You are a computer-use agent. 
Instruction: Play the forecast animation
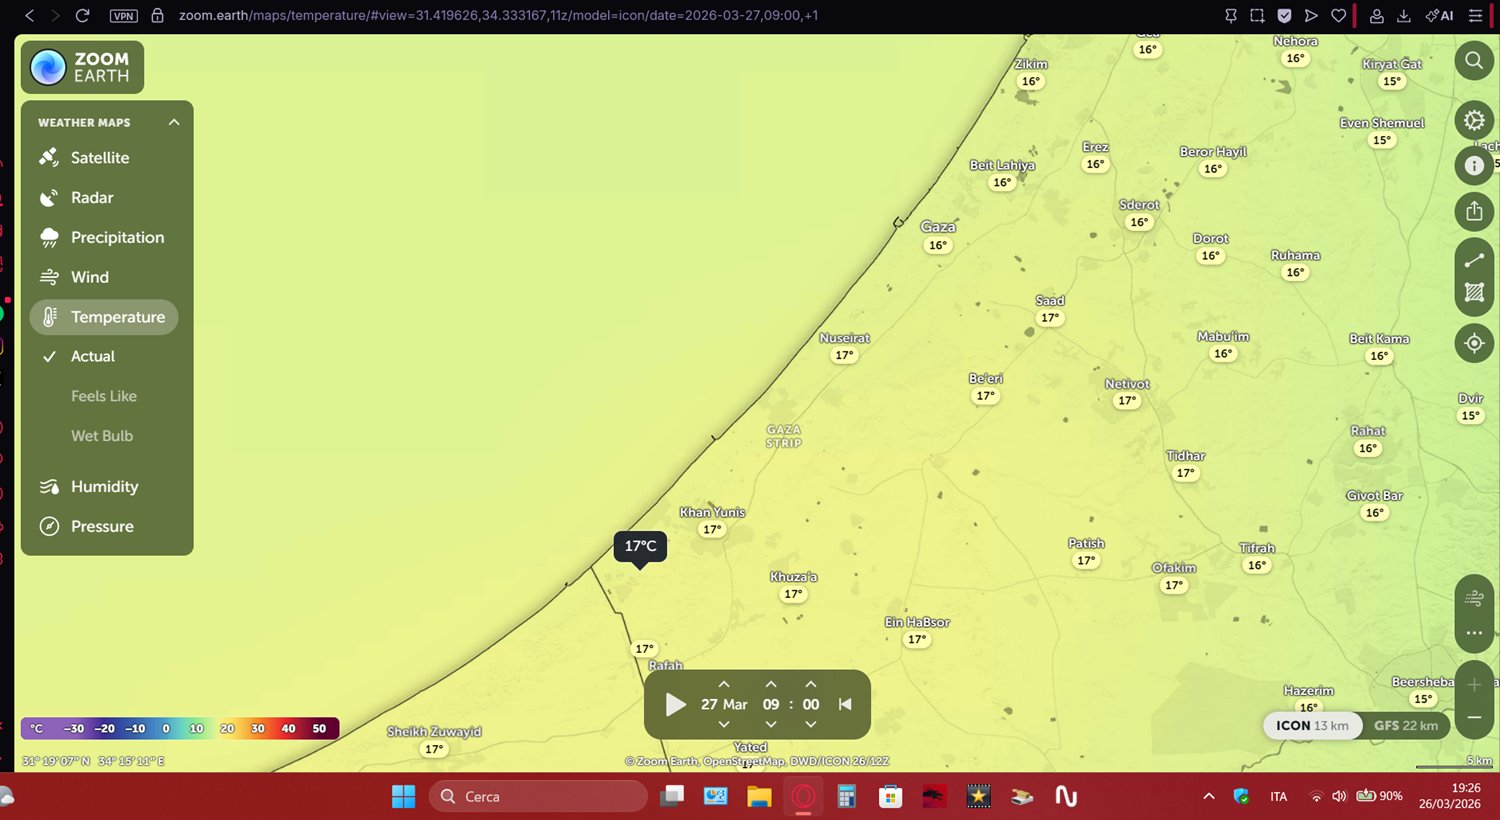(x=676, y=704)
